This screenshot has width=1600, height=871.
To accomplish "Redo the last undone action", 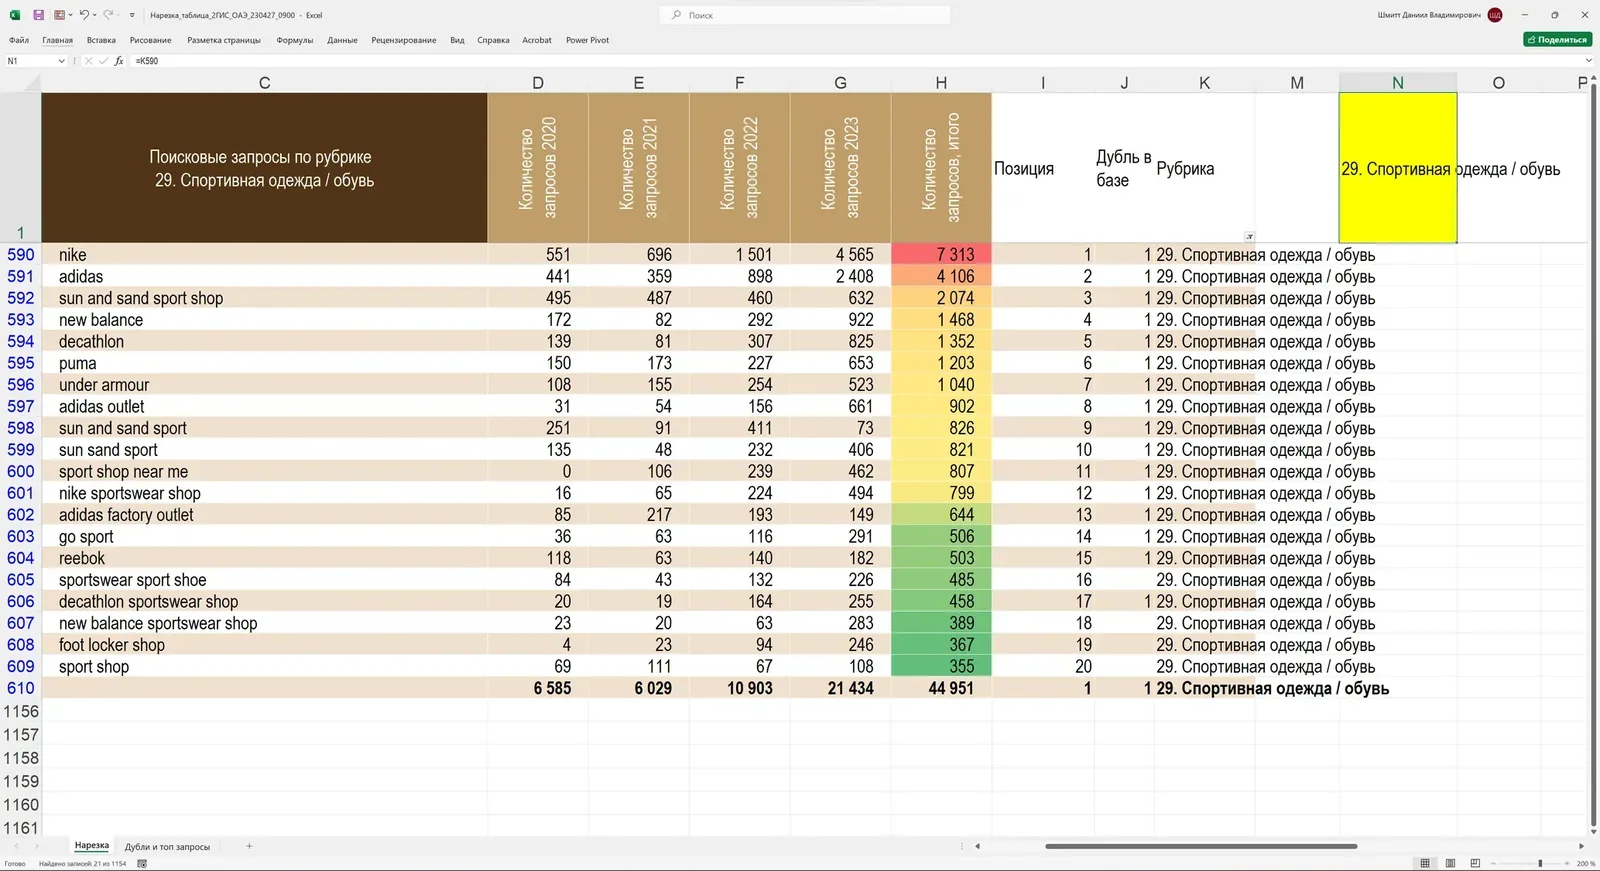I will coord(108,15).
